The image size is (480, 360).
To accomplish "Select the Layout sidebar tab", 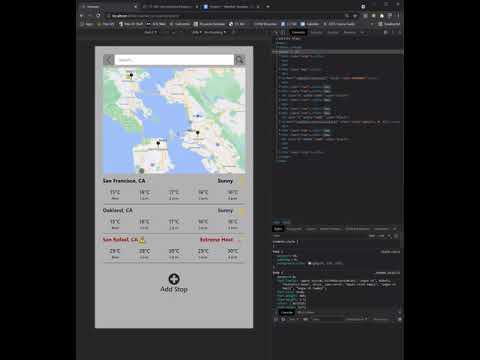I will 311,229.
